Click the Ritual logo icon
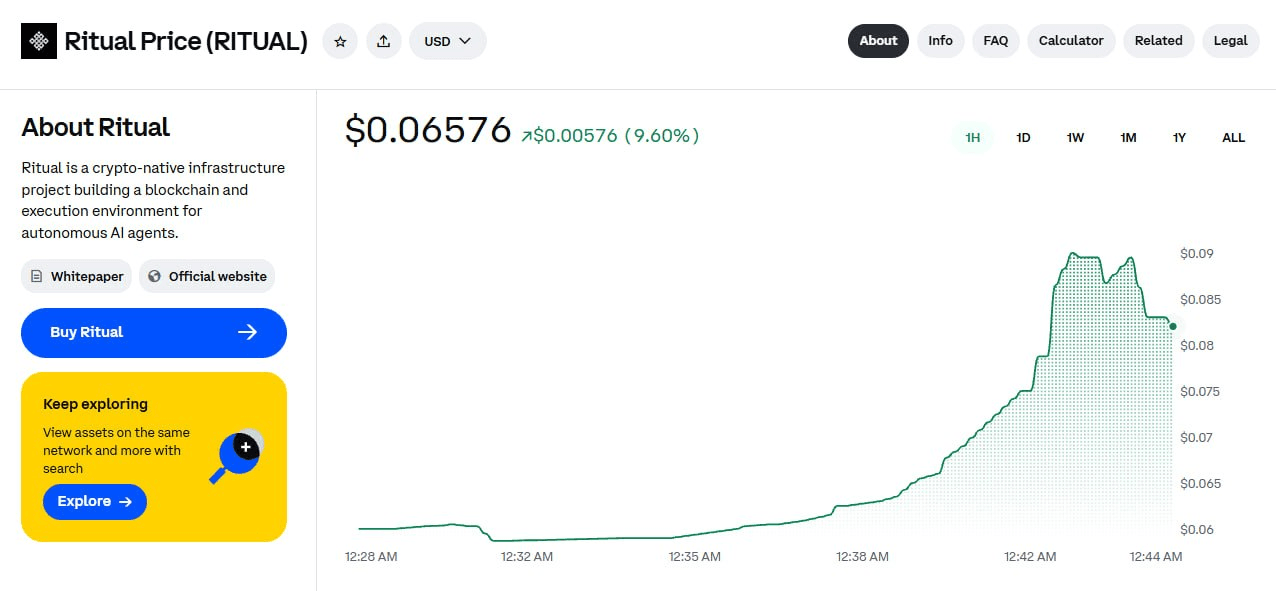The width and height of the screenshot is (1276, 591). pos(39,41)
